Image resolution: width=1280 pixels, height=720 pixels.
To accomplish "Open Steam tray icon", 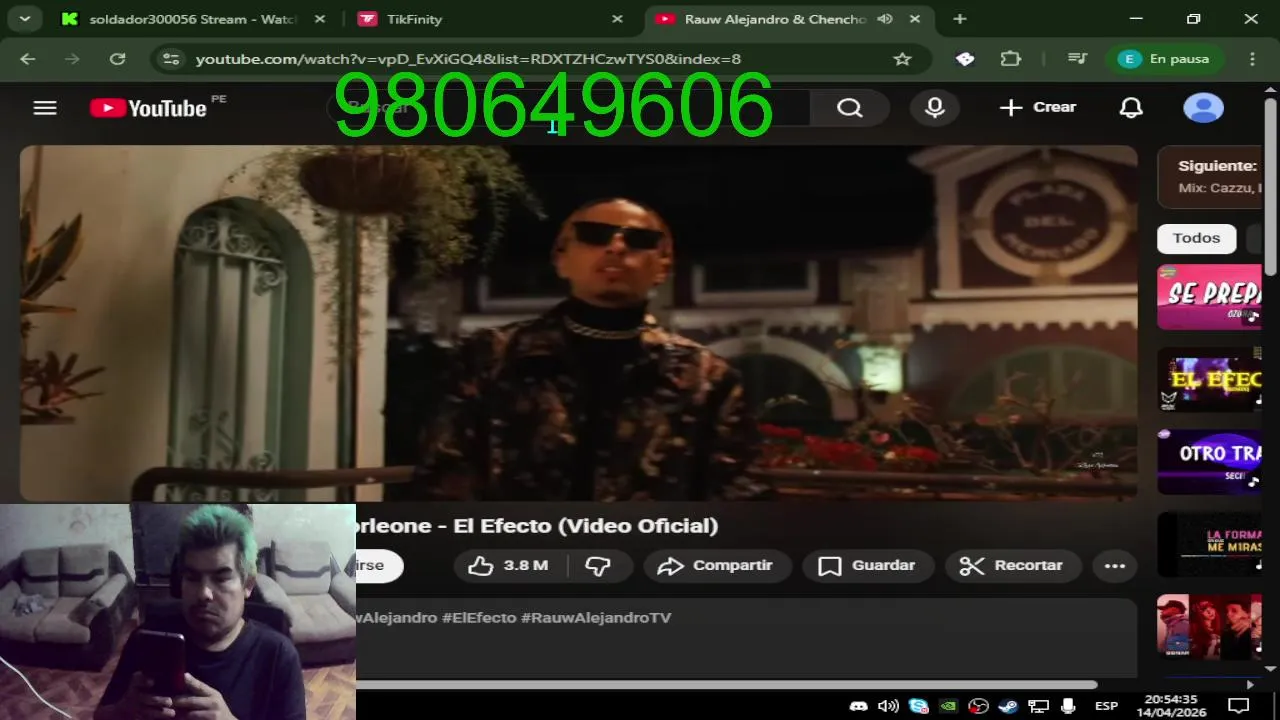I will 1008,706.
